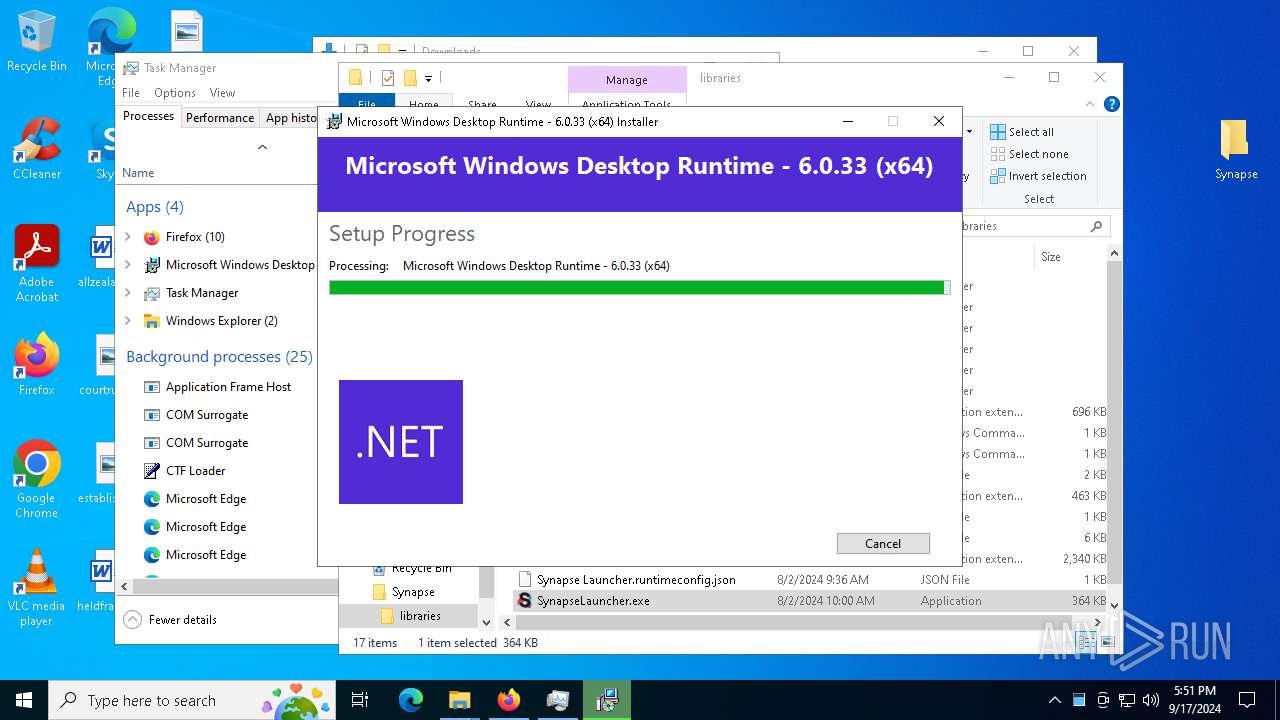Expand the Task Manager process entry
This screenshot has height=720, width=1280.
point(128,293)
